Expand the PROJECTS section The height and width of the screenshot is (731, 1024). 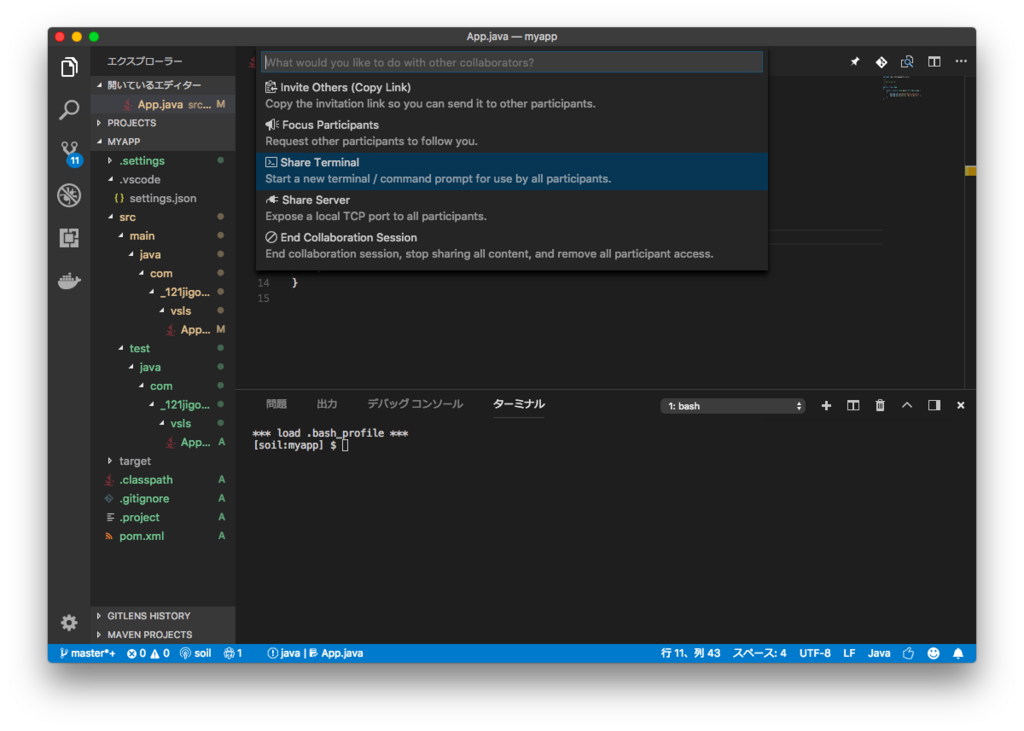click(163, 123)
